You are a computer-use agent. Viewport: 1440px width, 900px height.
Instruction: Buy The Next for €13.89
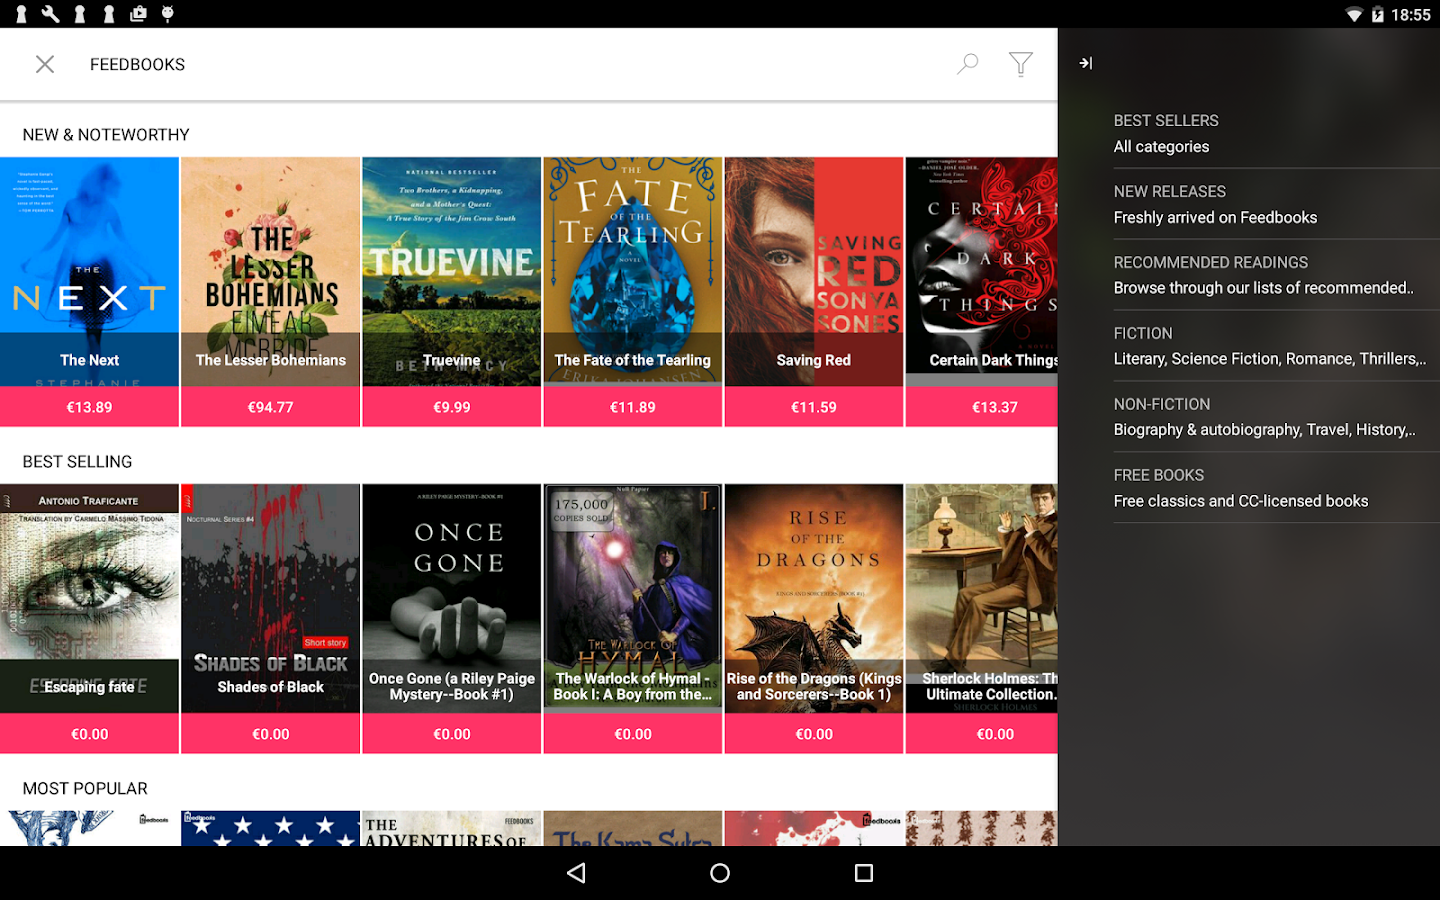89,407
